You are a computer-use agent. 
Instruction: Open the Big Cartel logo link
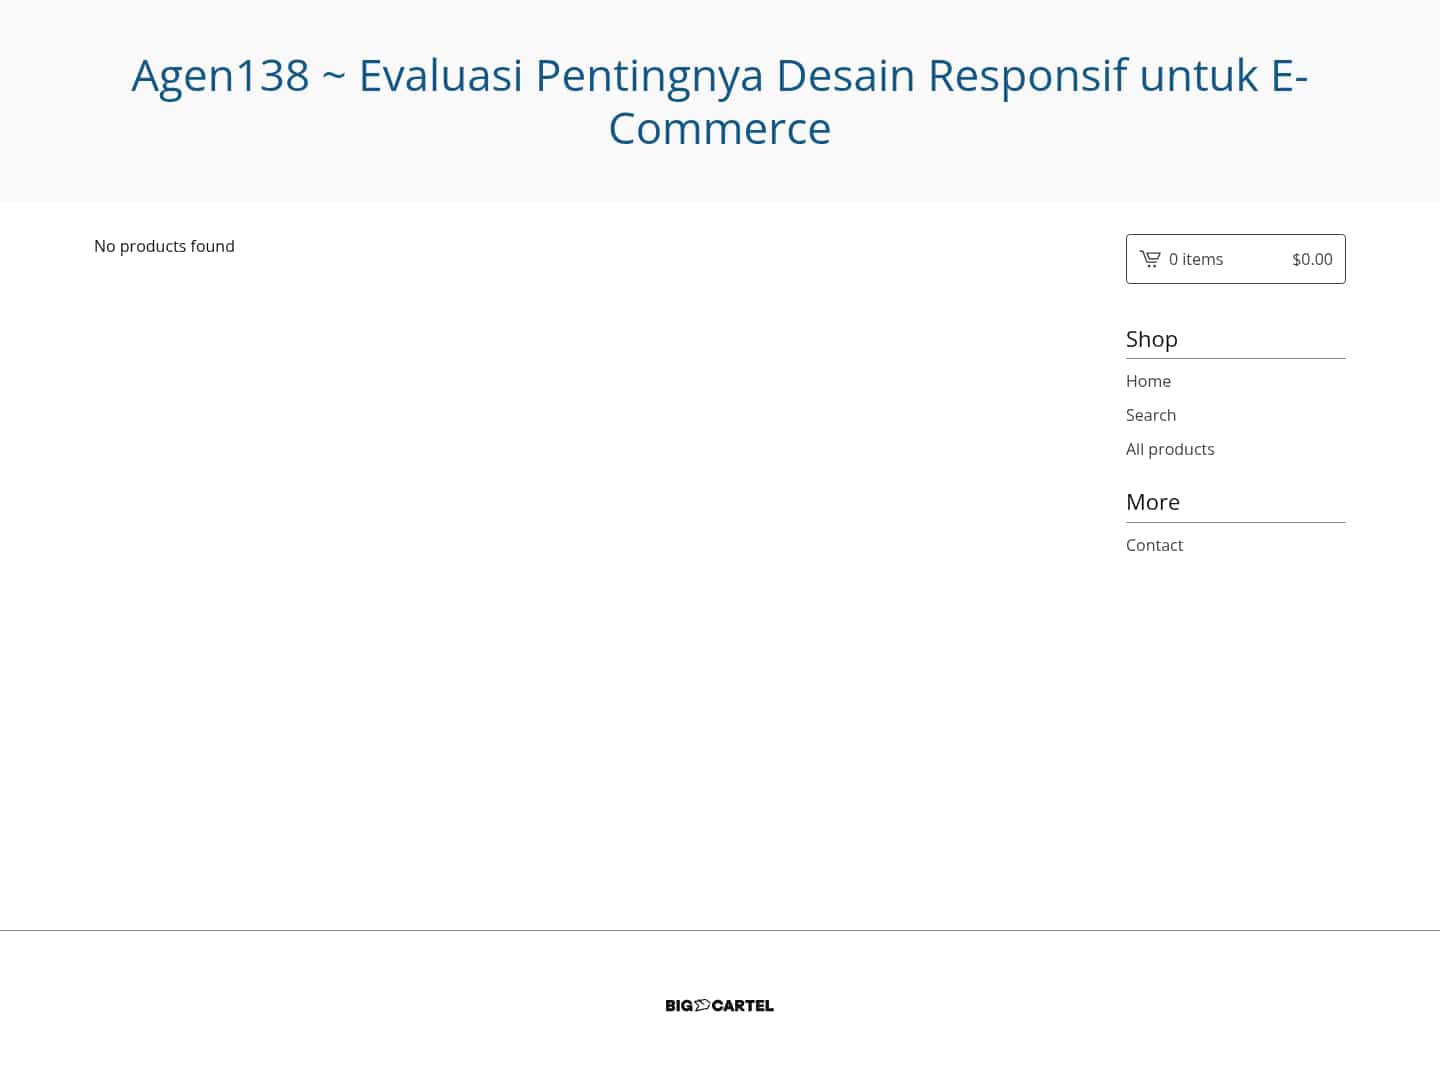click(720, 1006)
